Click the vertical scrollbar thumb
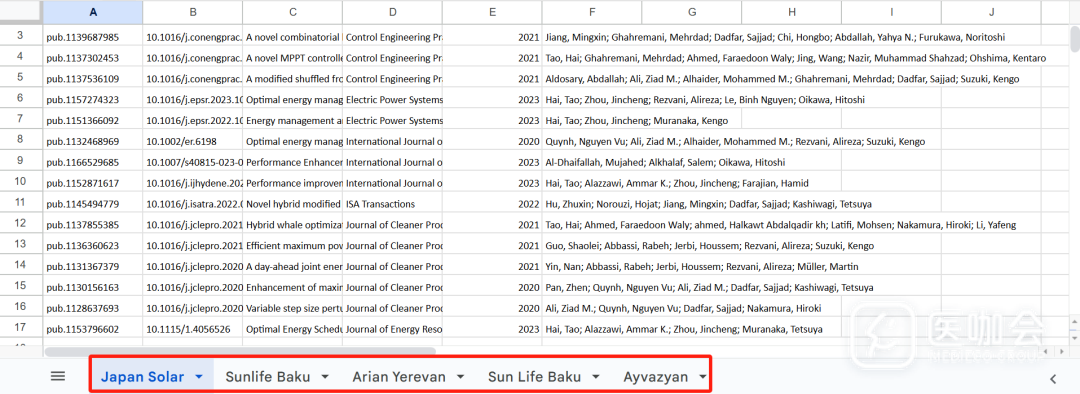1080x394 pixels. pos(1074,38)
